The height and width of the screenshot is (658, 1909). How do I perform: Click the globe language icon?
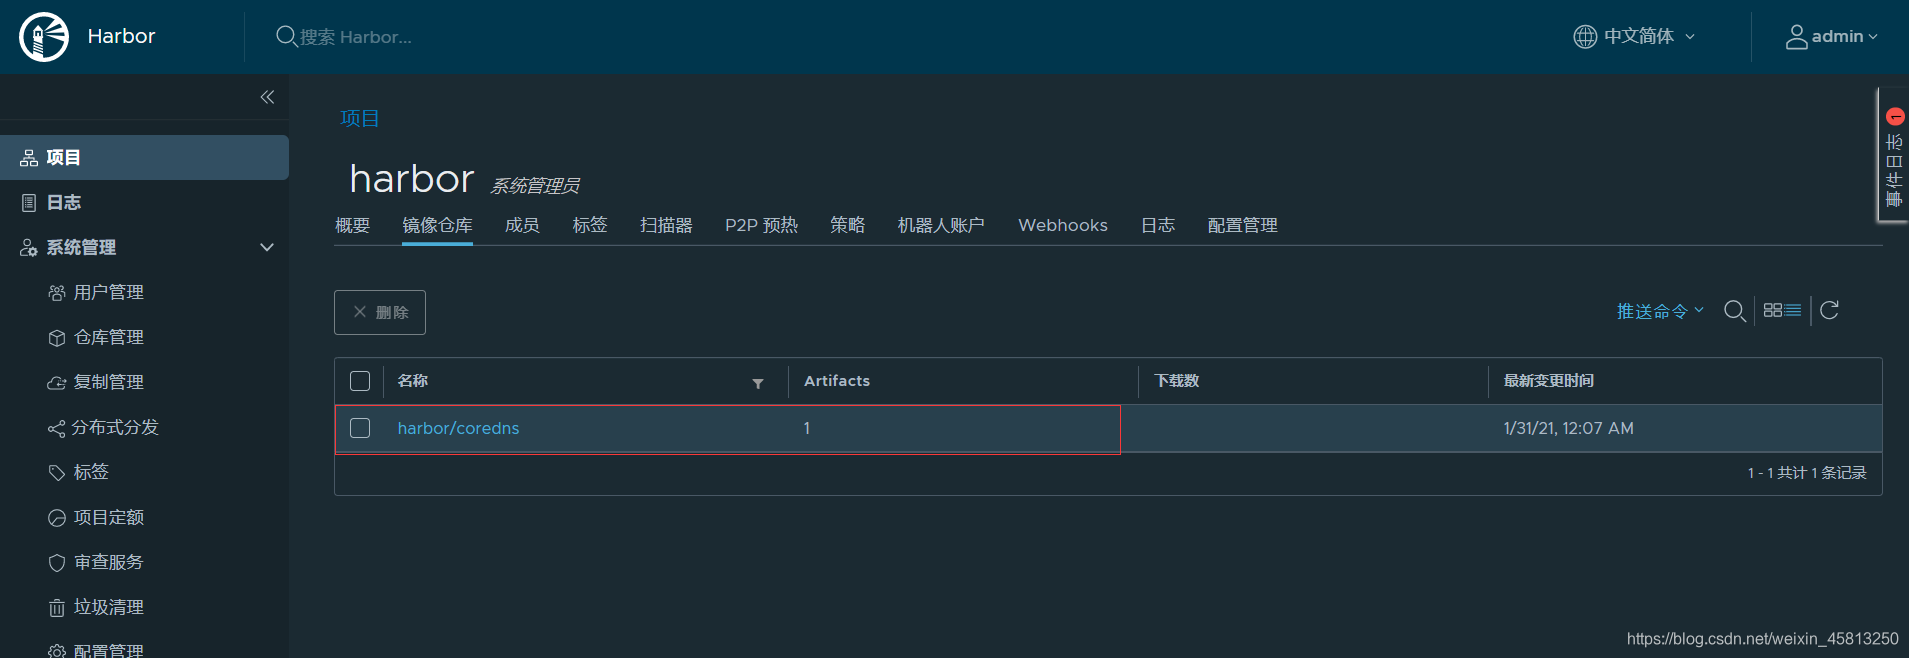[1585, 37]
